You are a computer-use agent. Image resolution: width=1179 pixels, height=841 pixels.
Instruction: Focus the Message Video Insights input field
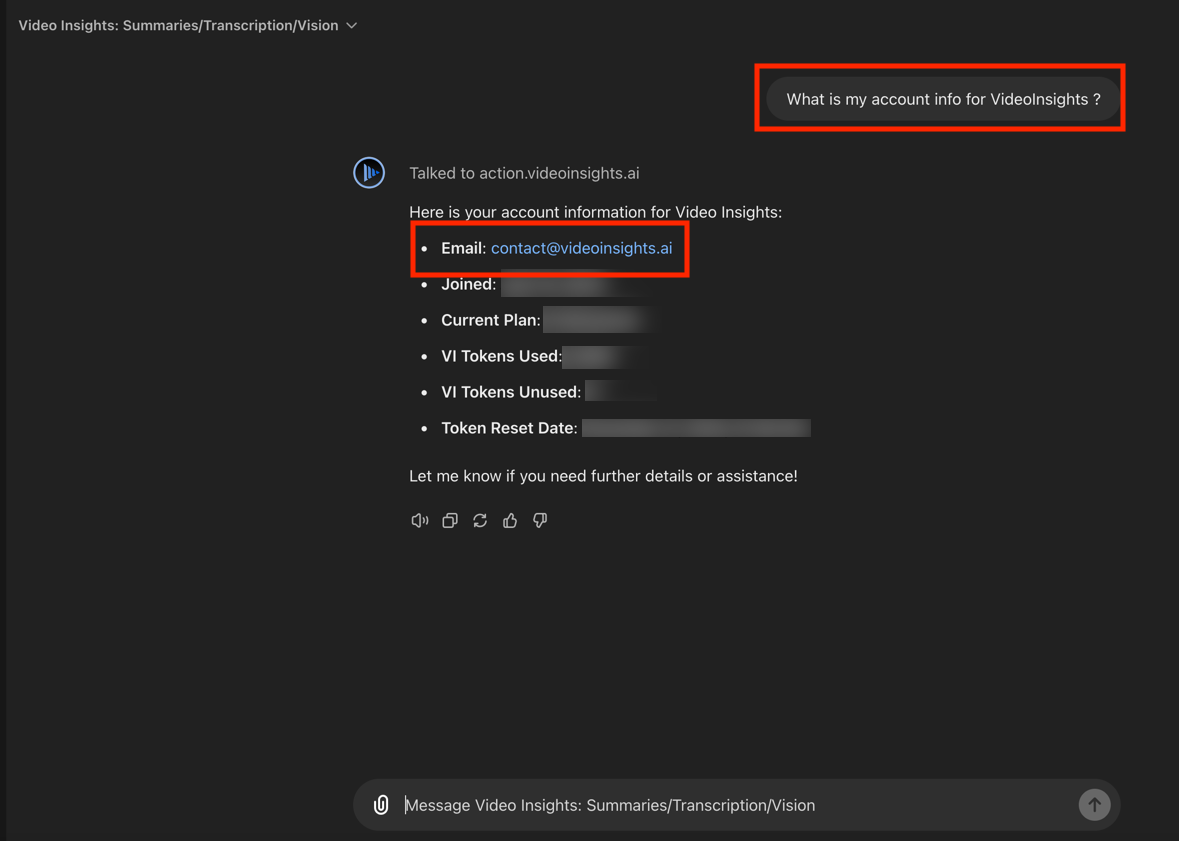coord(737,805)
